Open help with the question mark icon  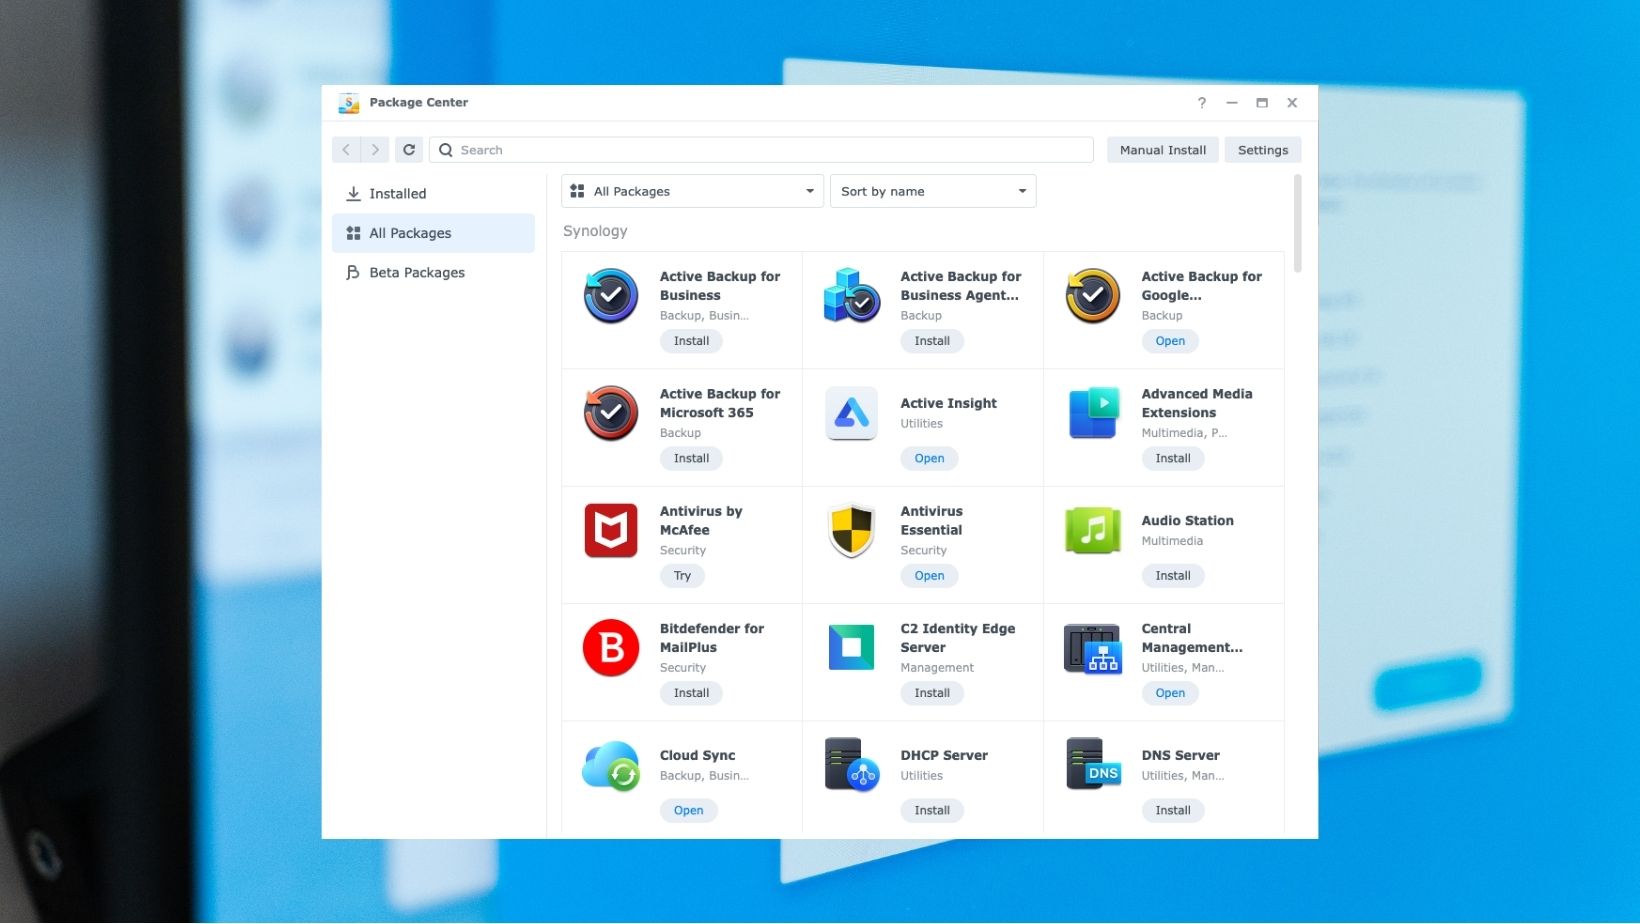(x=1202, y=103)
